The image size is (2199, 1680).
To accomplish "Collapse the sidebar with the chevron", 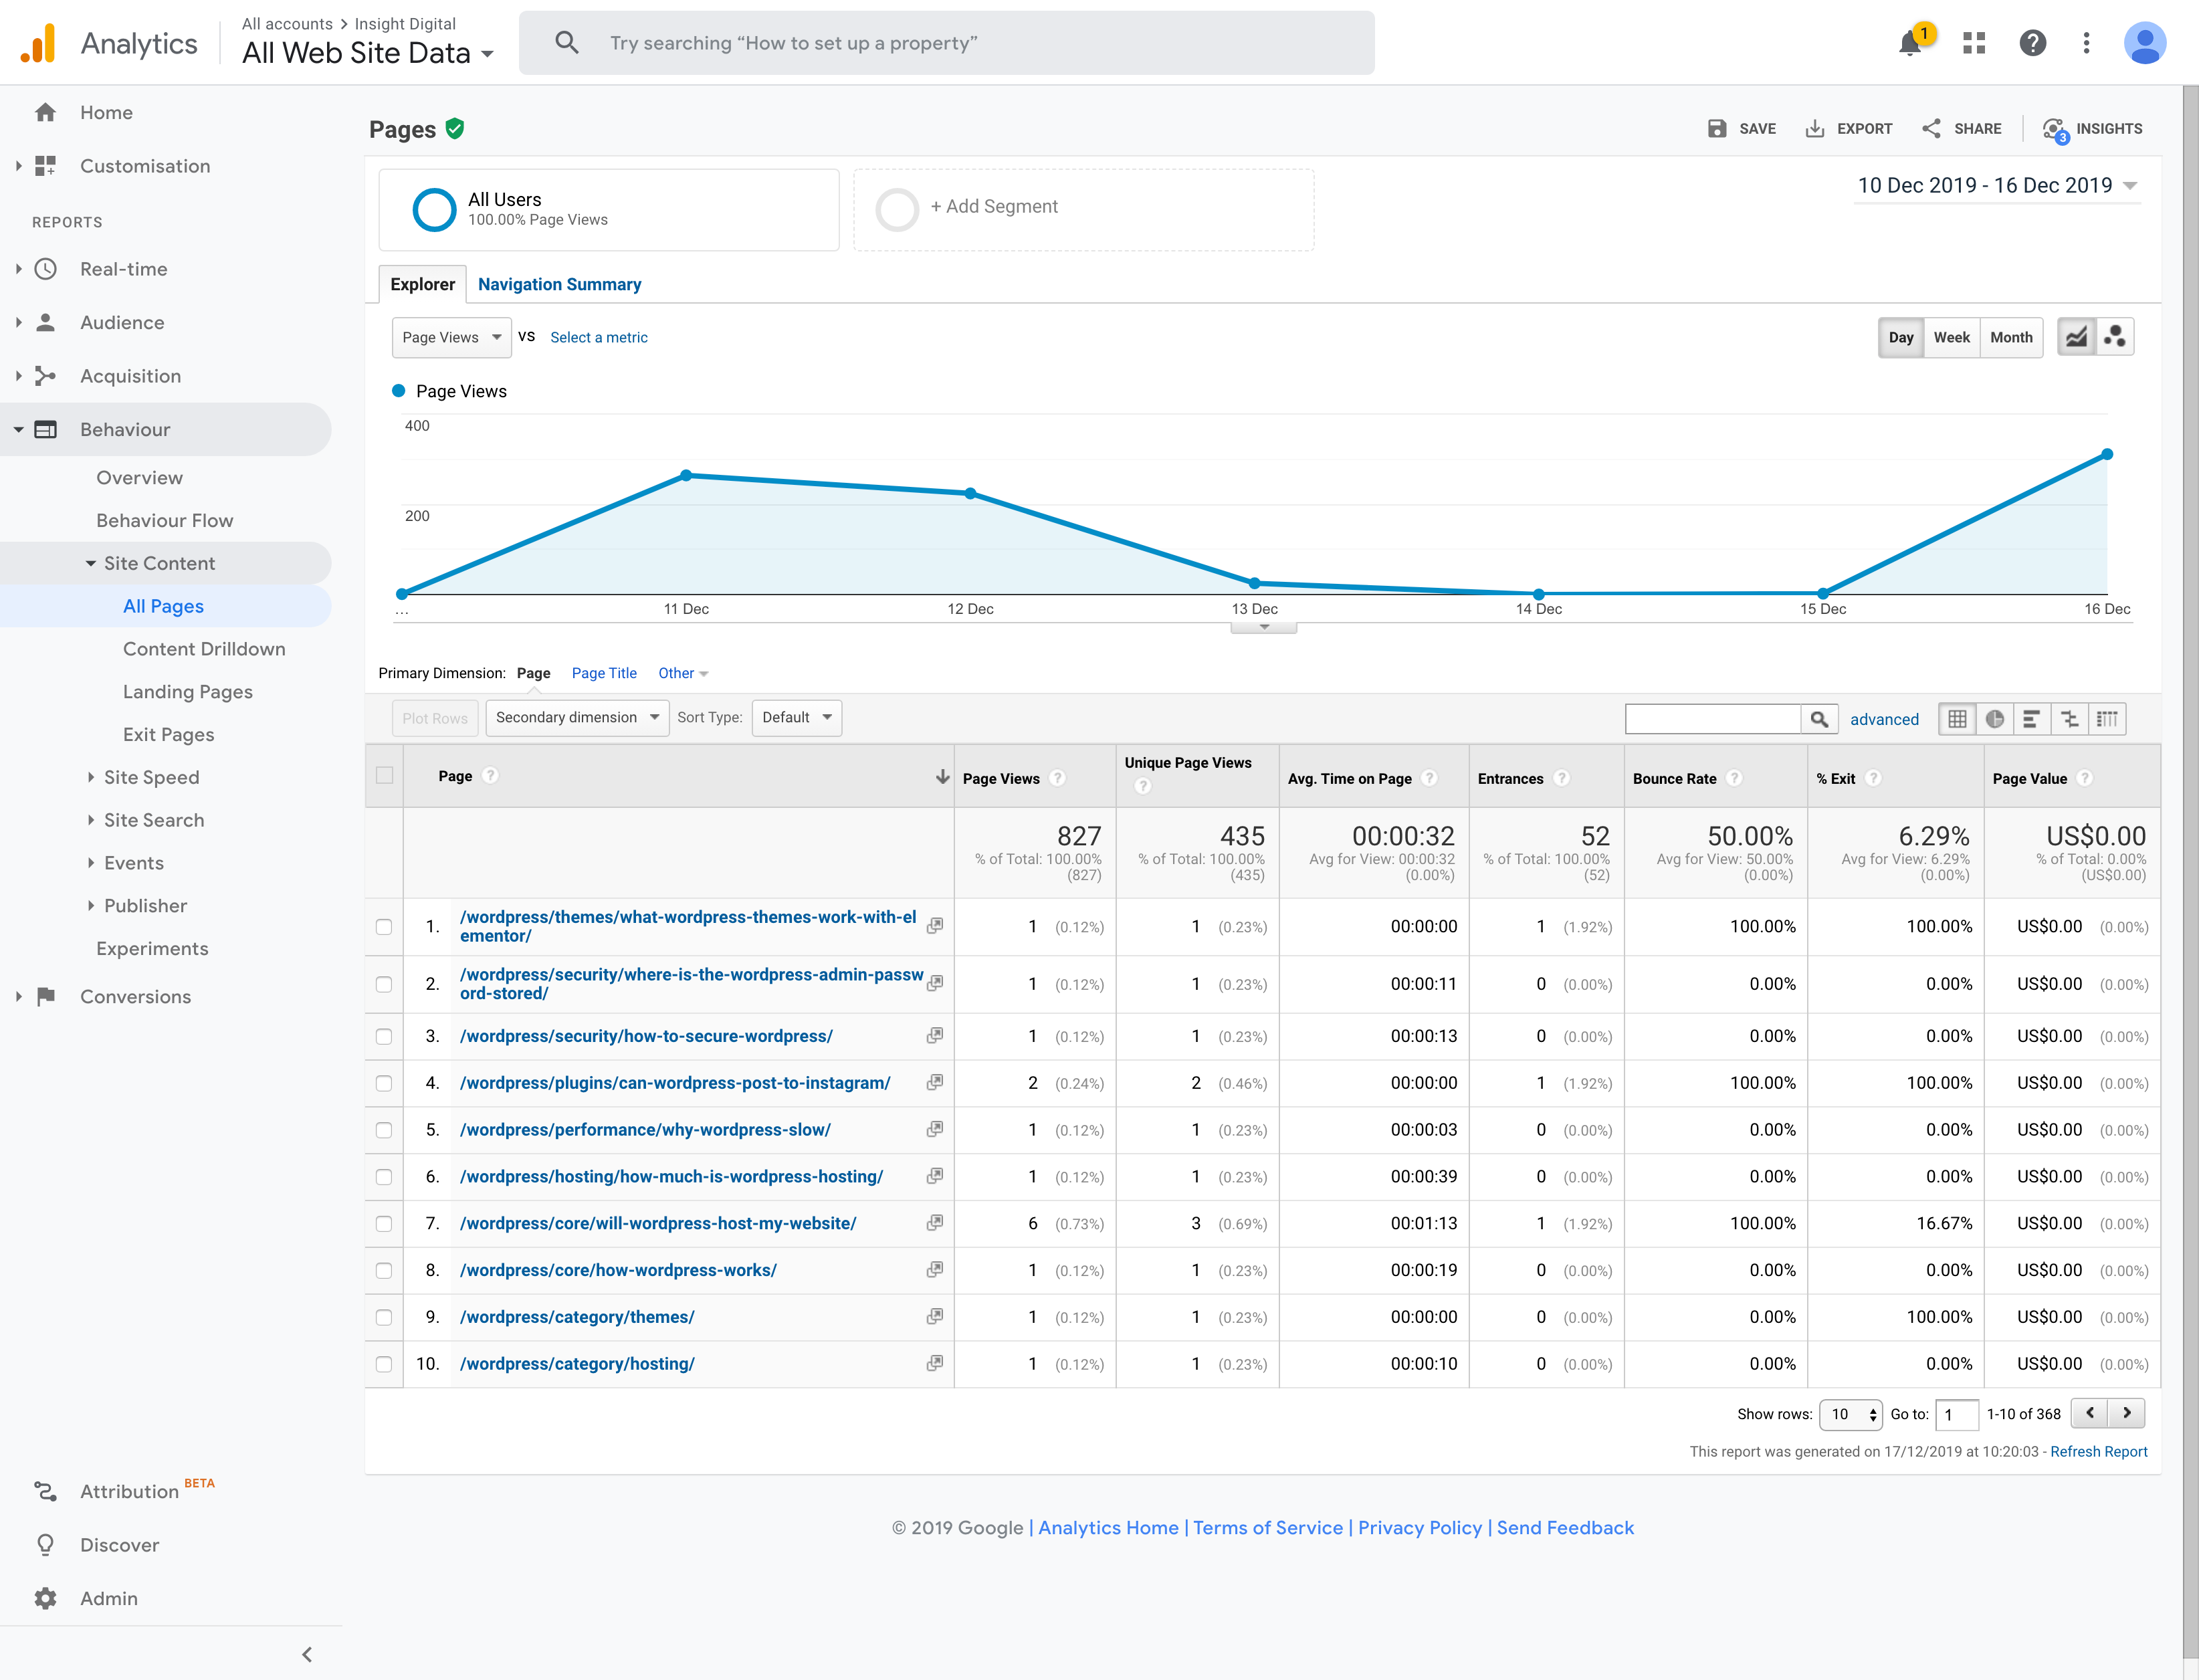I will pos(307,1654).
